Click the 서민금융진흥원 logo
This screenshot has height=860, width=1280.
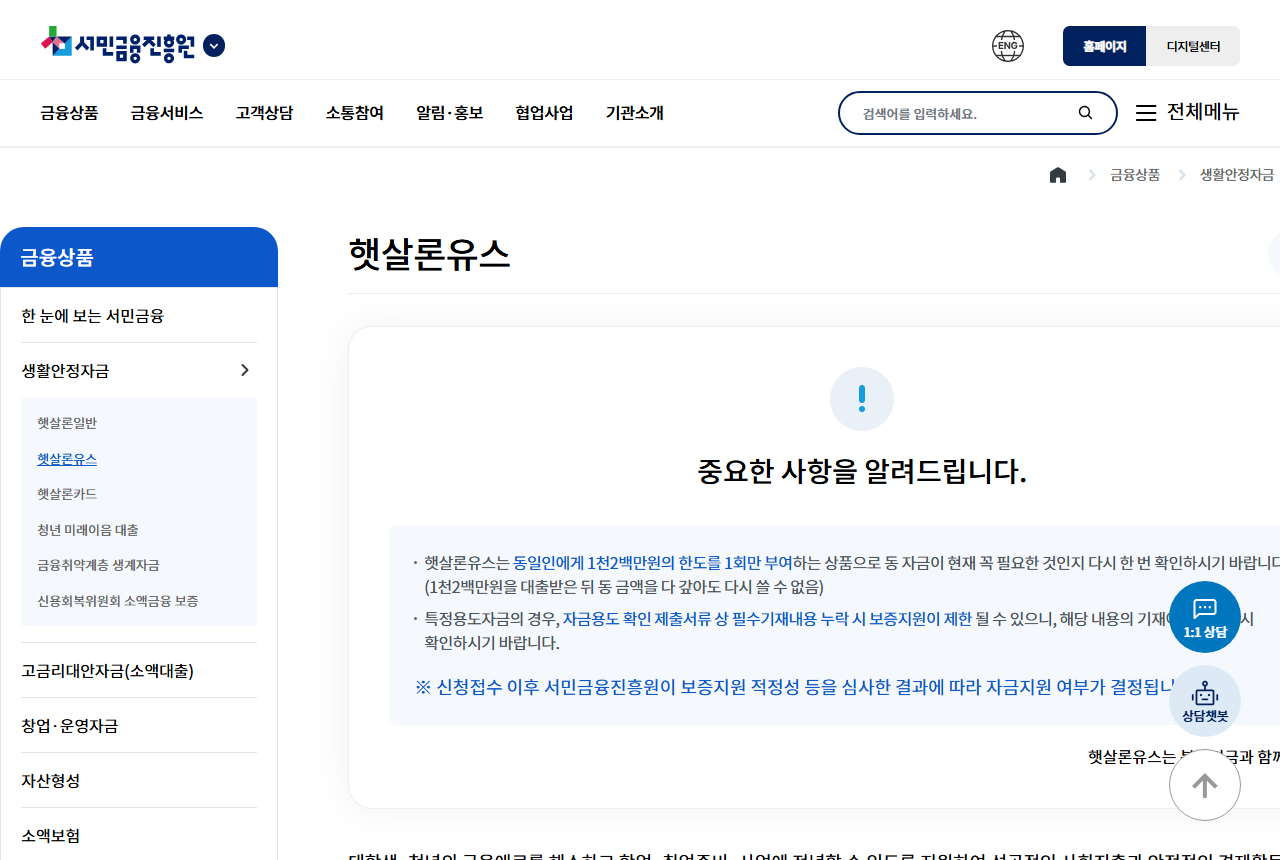pos(118,45)
